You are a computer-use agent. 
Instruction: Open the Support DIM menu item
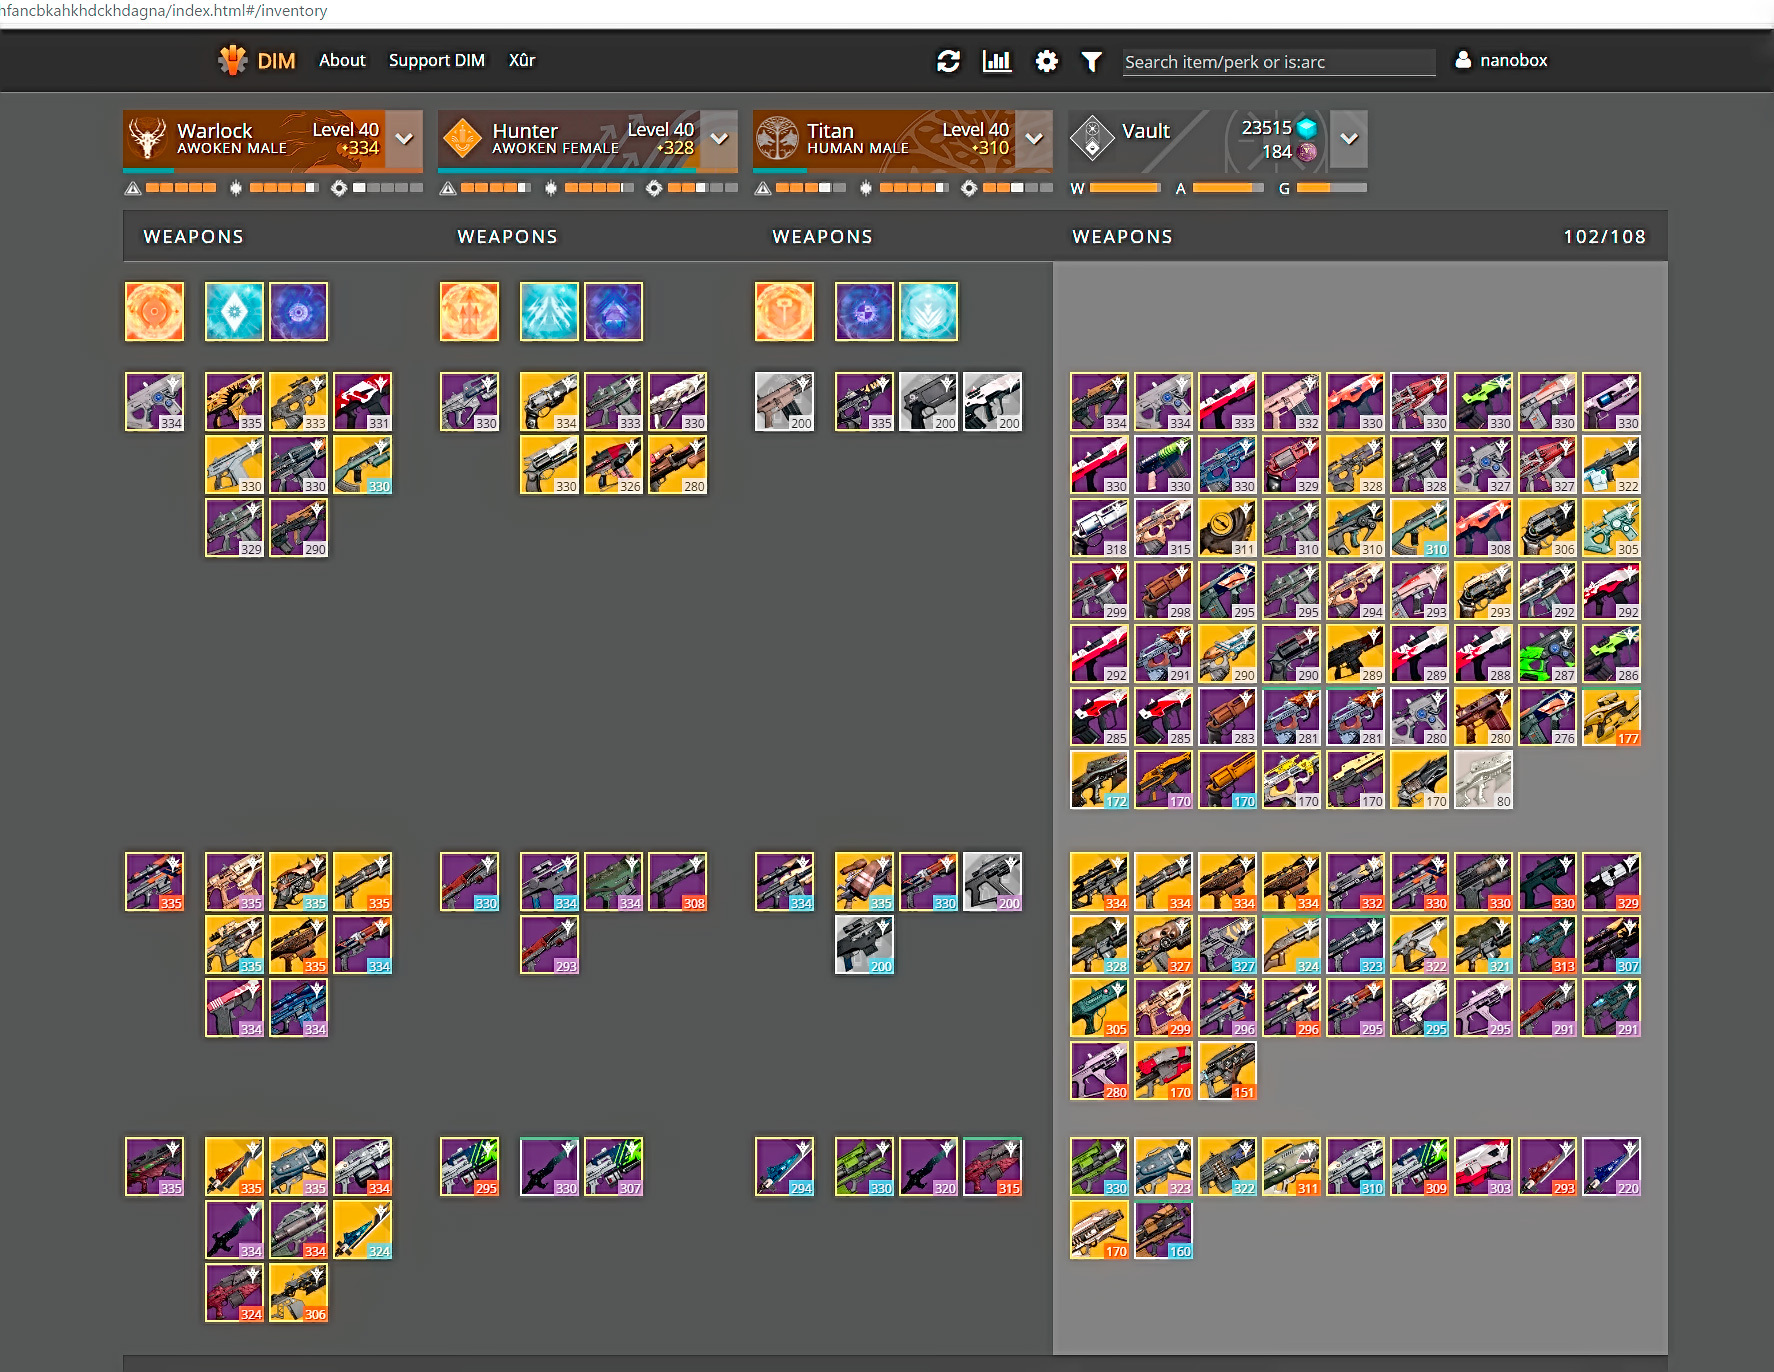[437, 60]
